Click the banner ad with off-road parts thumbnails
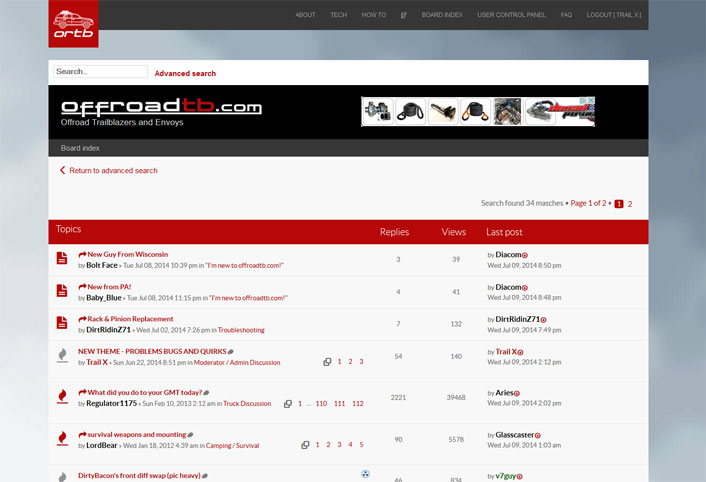The image size is (706, 482). [477, 111]
